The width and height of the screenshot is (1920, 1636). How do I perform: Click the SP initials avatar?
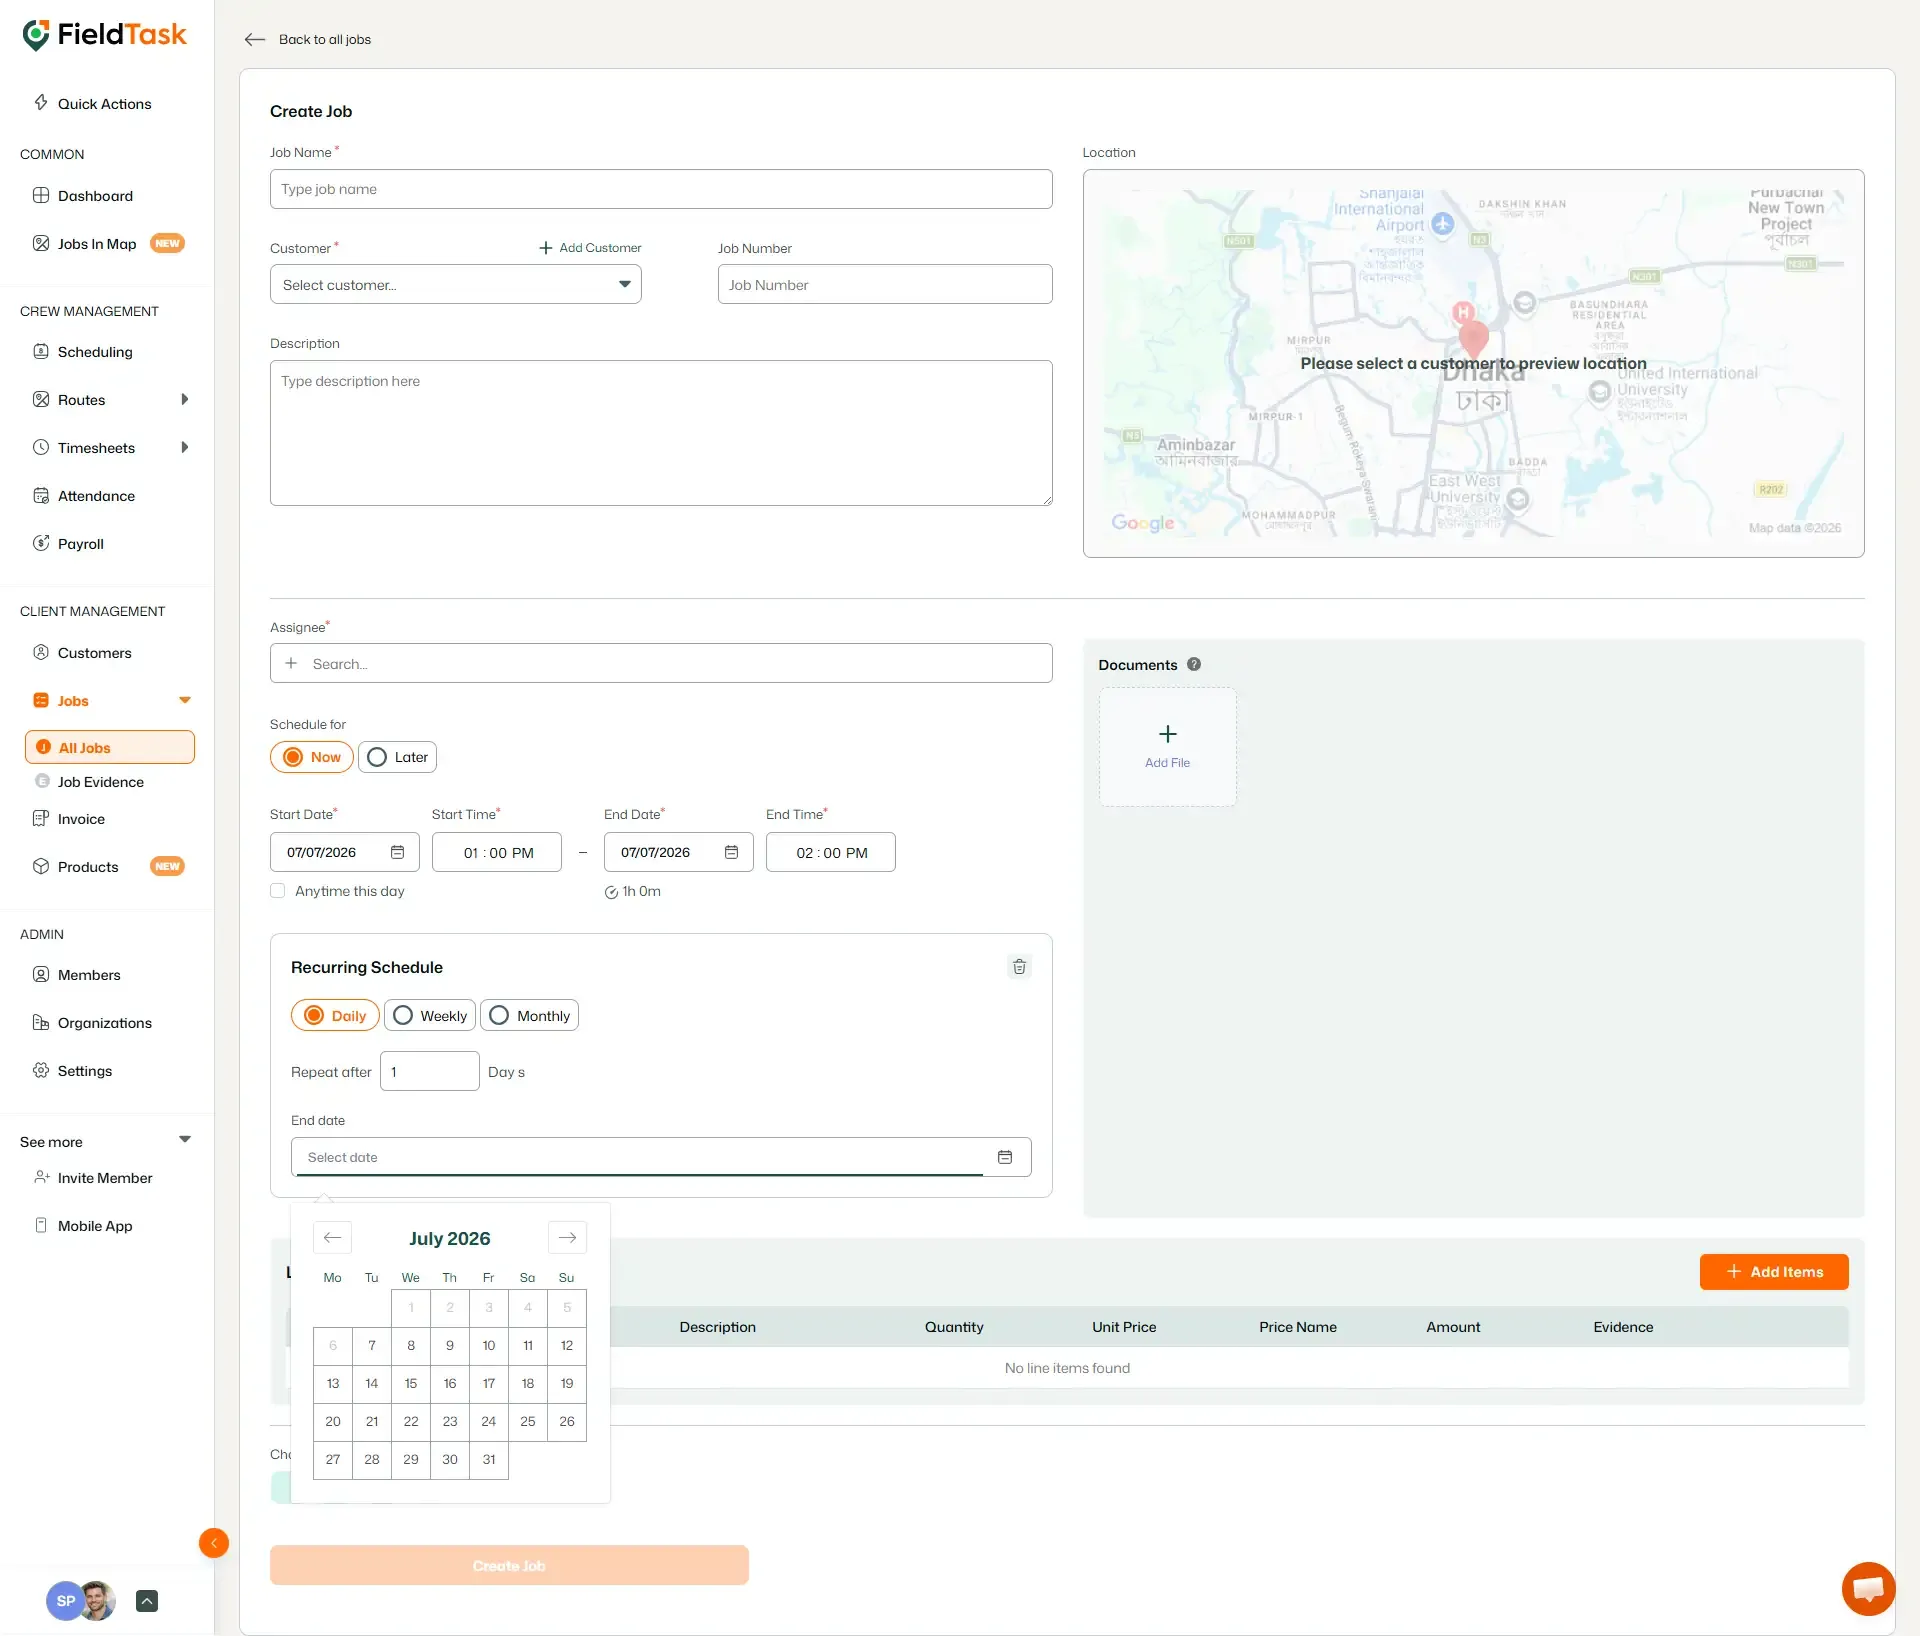click(64, 1601)
